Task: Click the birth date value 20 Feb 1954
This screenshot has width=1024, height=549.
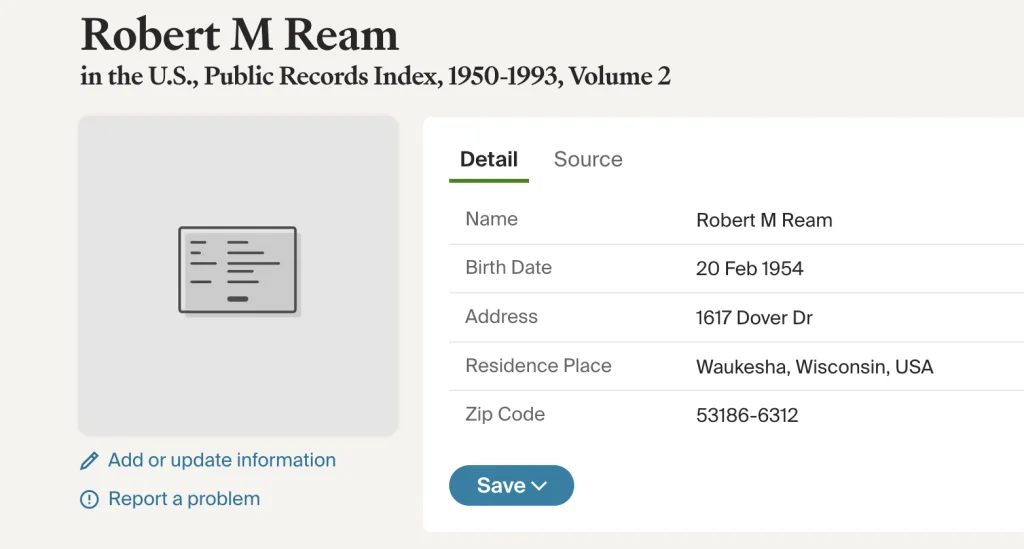Action: pos(749,269)
